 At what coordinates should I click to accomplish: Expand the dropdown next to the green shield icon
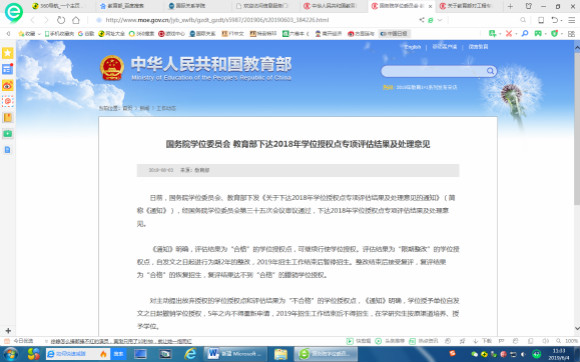coord(562,34)
